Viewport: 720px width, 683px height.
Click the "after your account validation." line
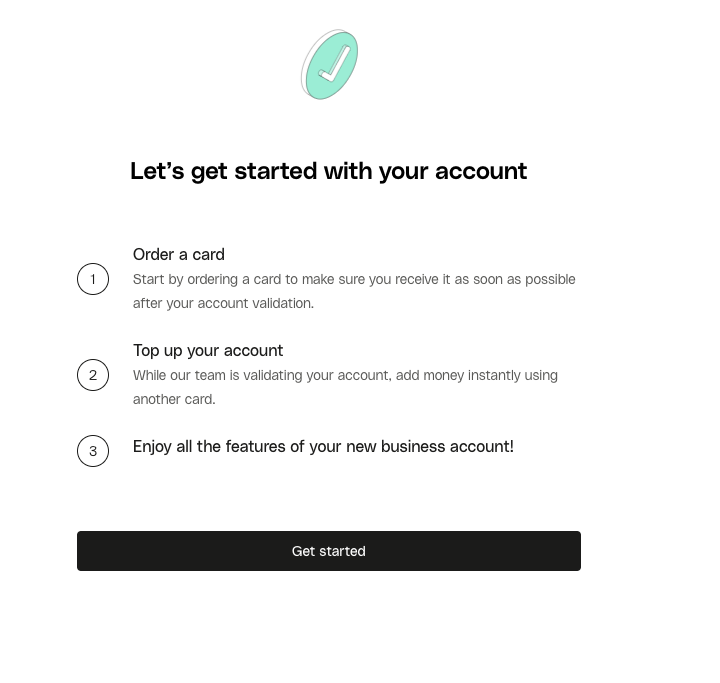(223, 304)
